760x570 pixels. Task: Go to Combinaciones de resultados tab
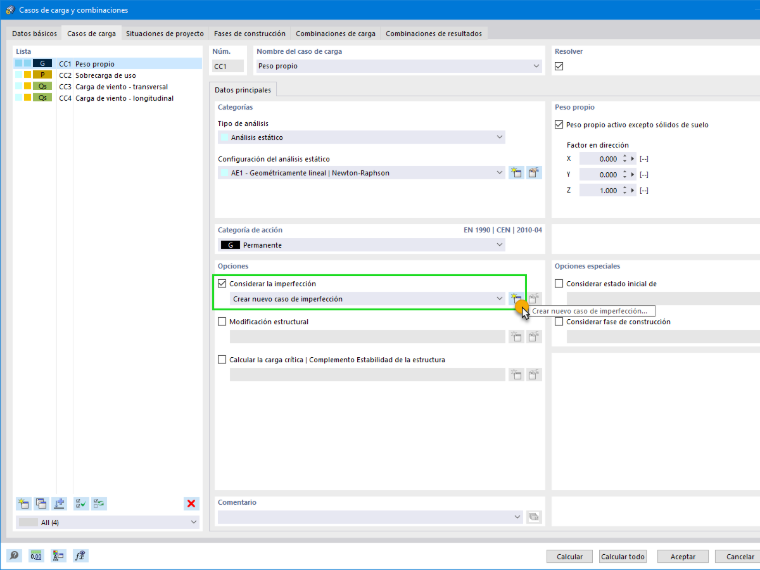point(434,33)
